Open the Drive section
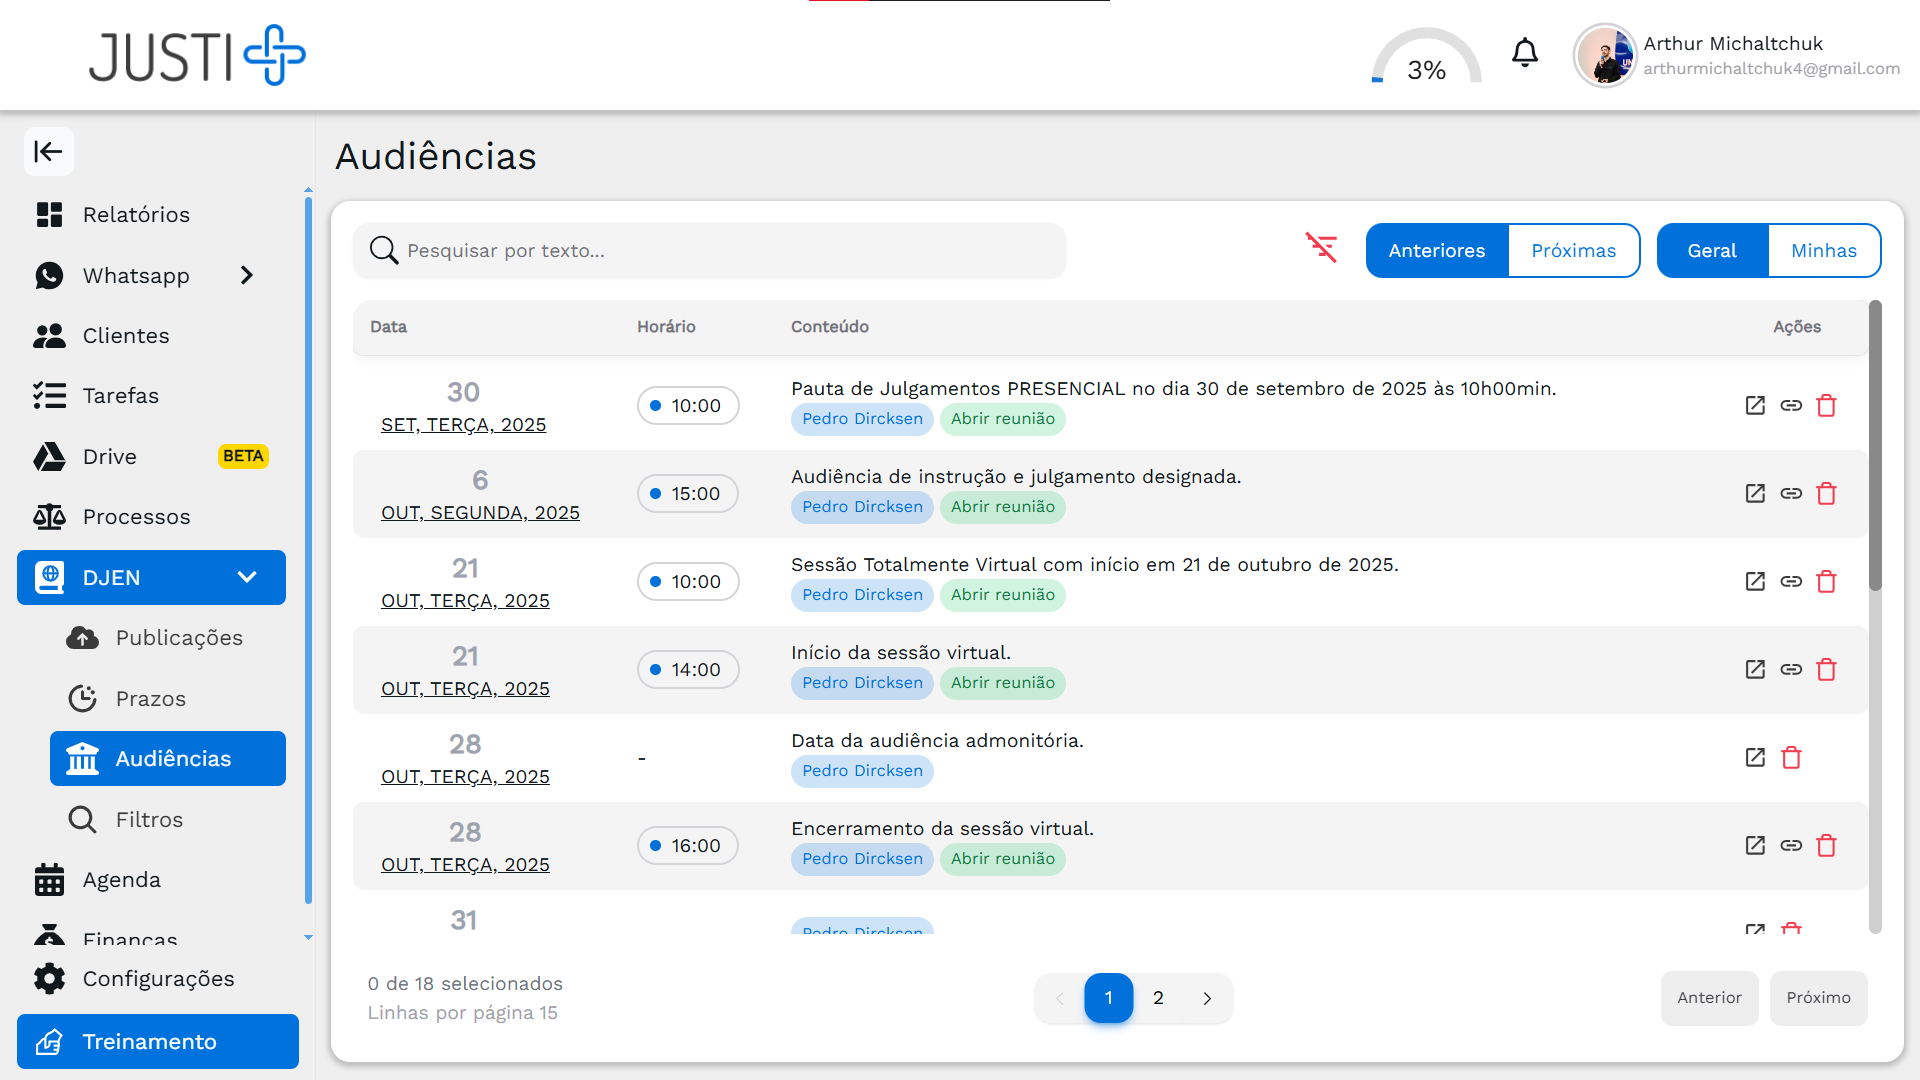Viewport: 1920px width, 1080px height. point(110,457)
